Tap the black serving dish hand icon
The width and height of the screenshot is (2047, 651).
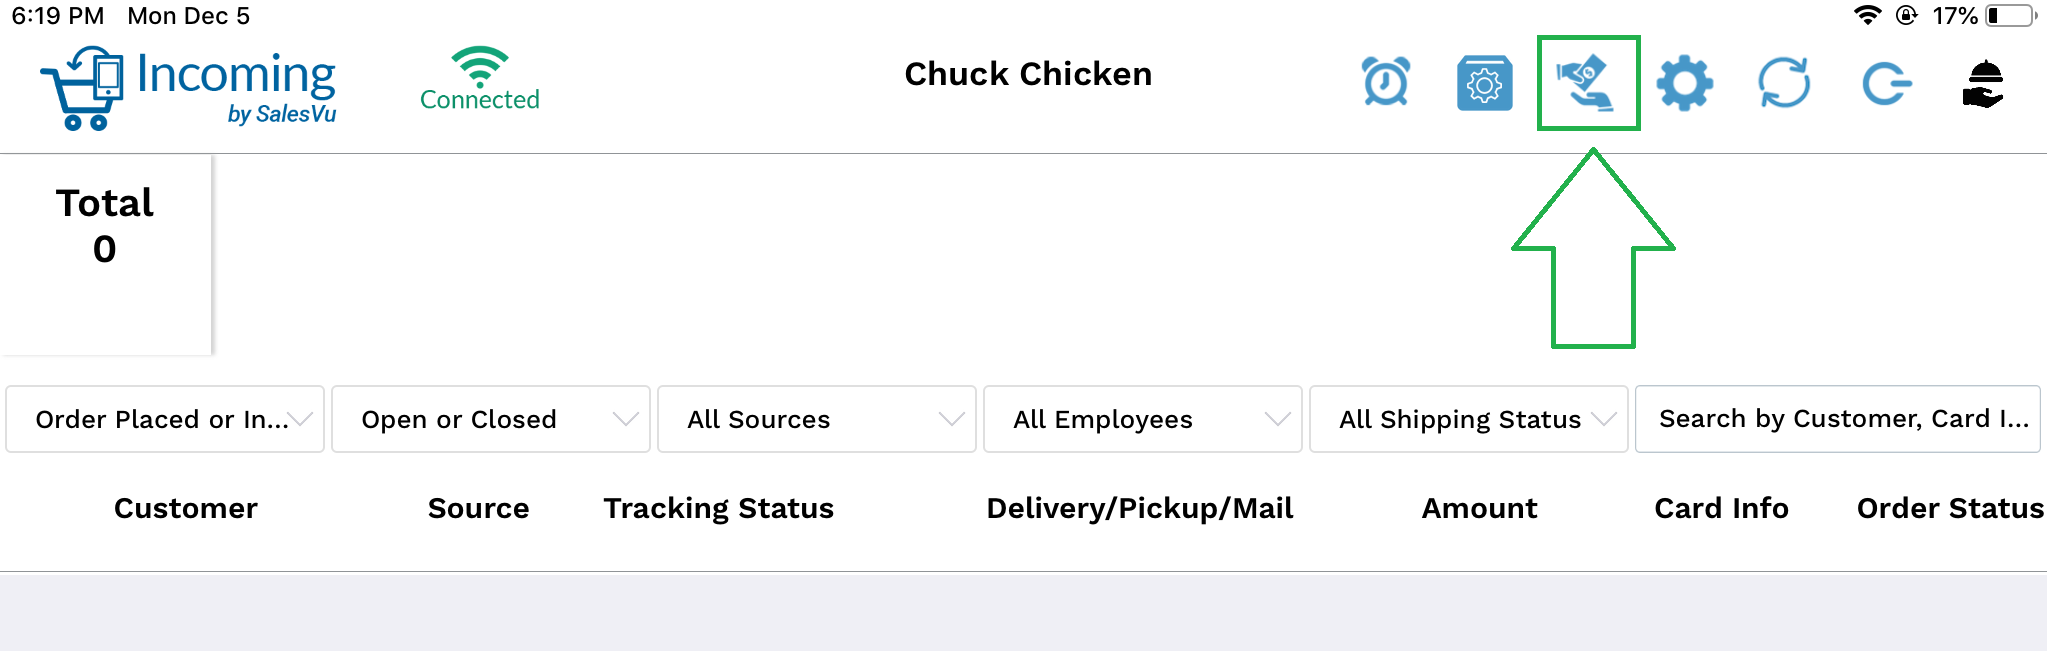(x=1984, y=83)
